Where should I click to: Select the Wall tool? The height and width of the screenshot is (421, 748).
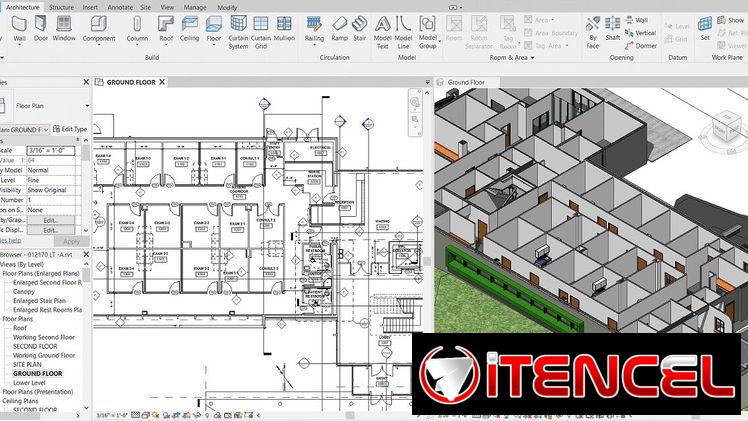19,29
